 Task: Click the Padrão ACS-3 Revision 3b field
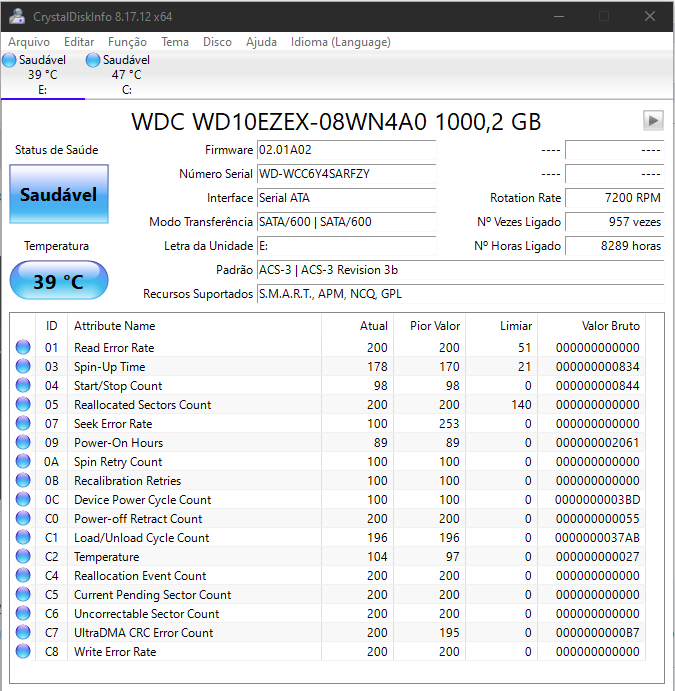[x=460, y=270]
